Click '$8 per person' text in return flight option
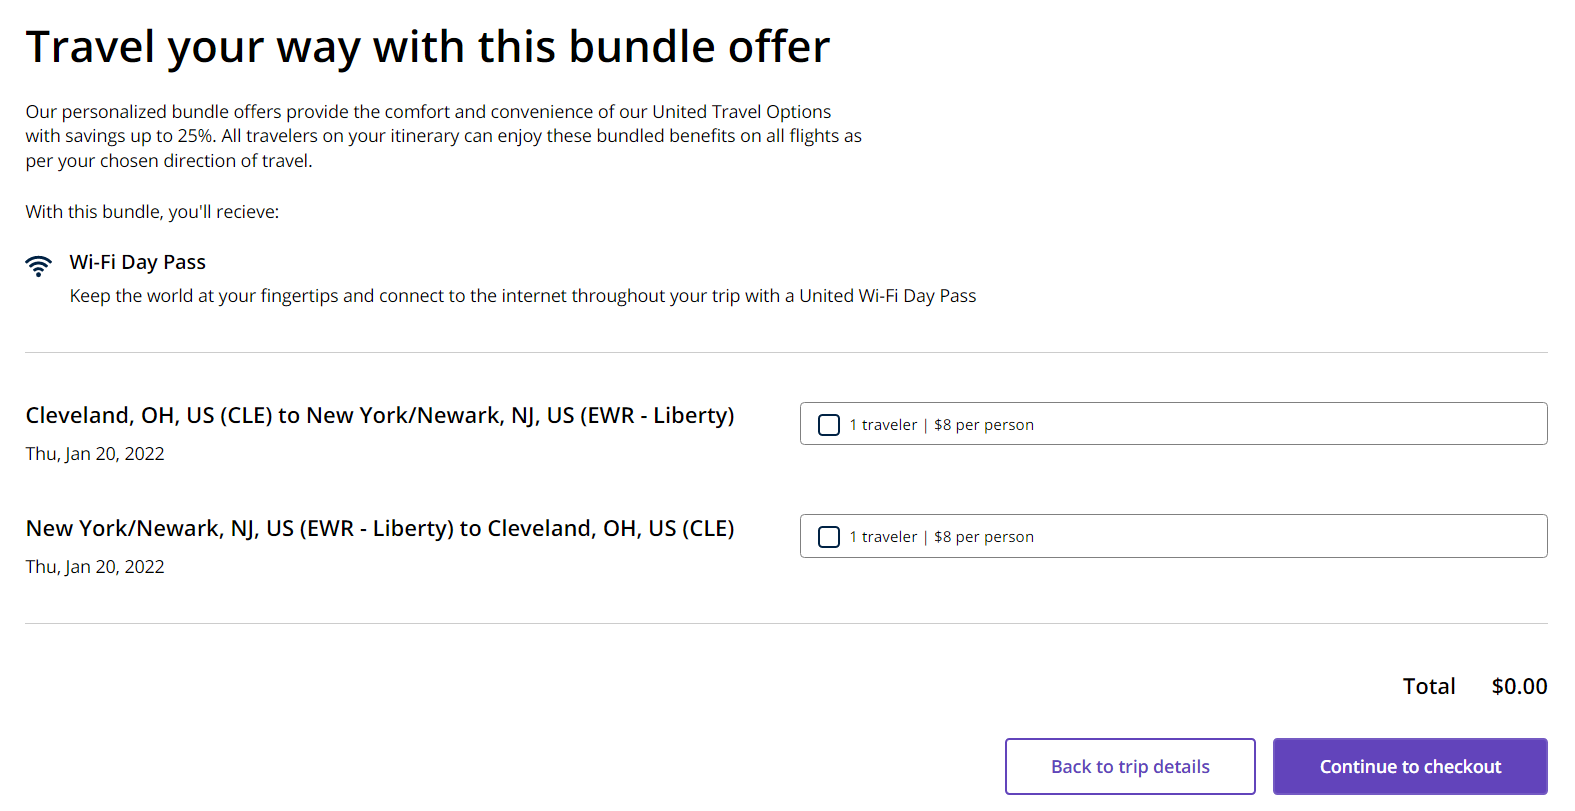Image resolution: width=1575 pixels, height=811 pixels. point(984,537)
